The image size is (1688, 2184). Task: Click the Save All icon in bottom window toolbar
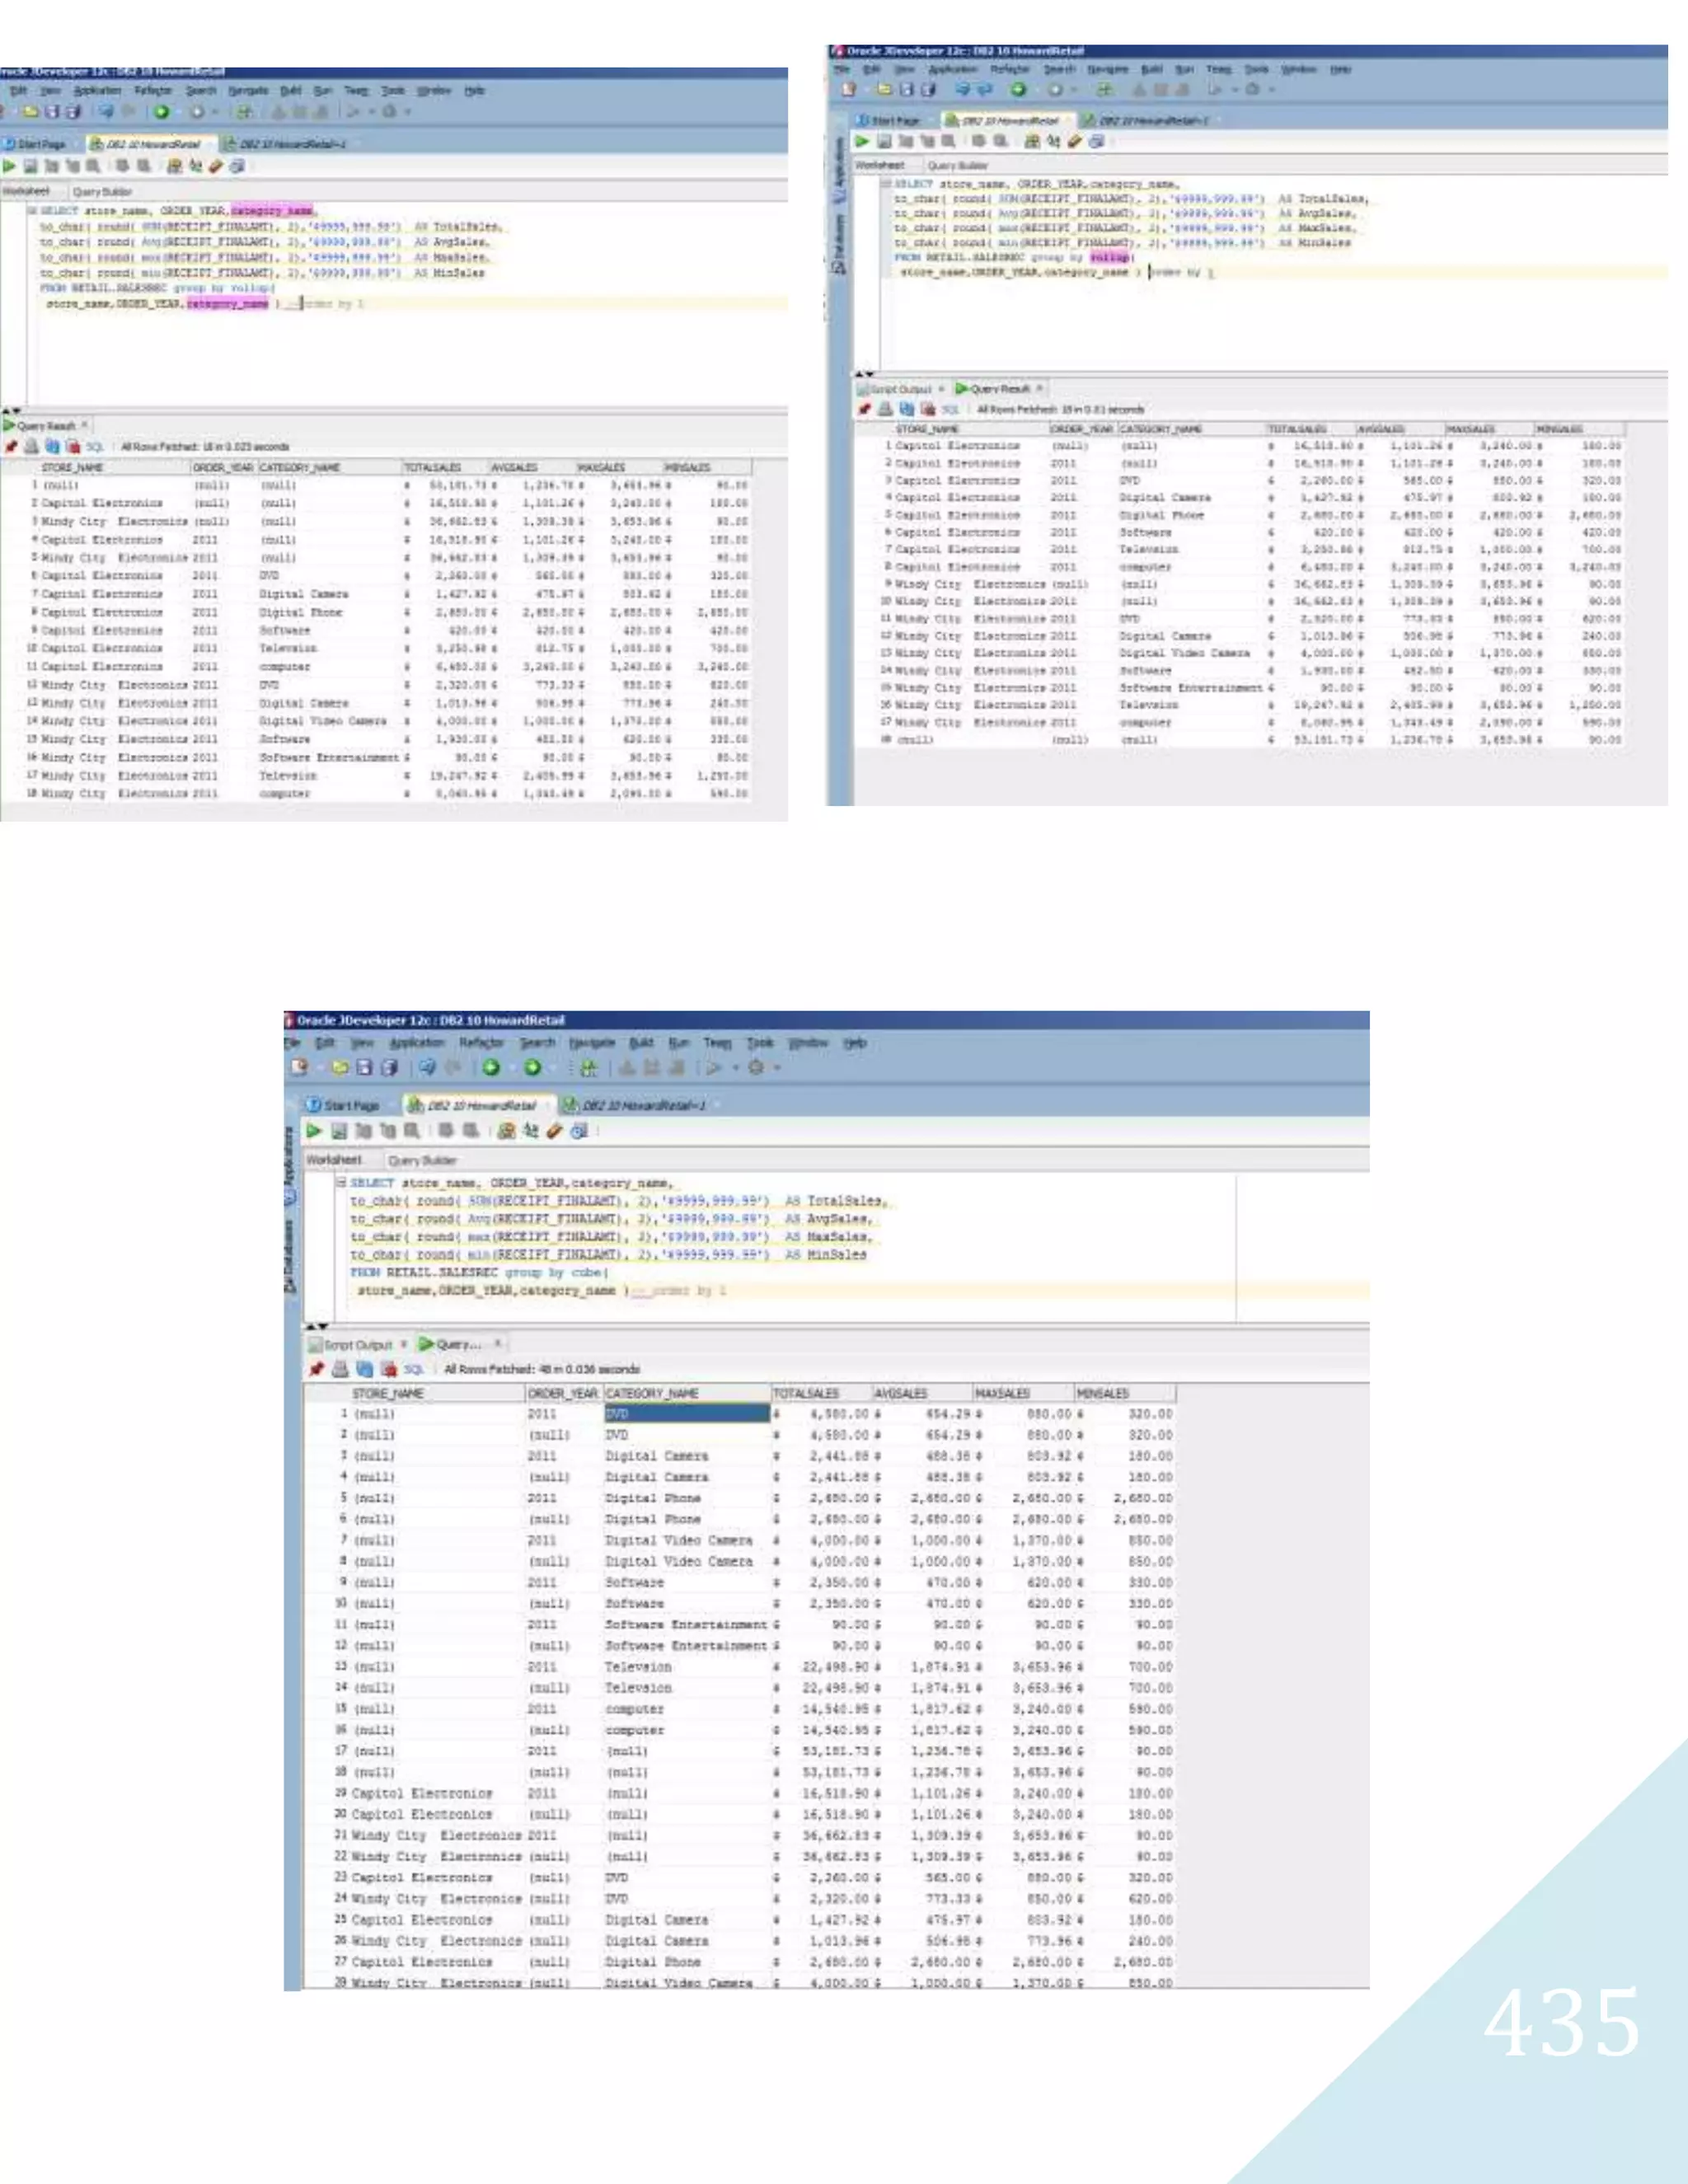[x=389, y=1067]
